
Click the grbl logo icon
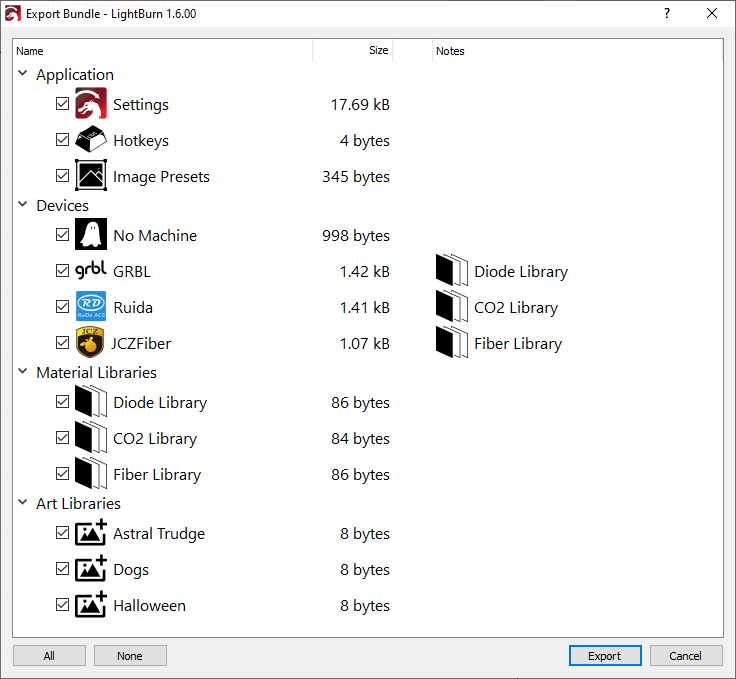click(91, 270)
